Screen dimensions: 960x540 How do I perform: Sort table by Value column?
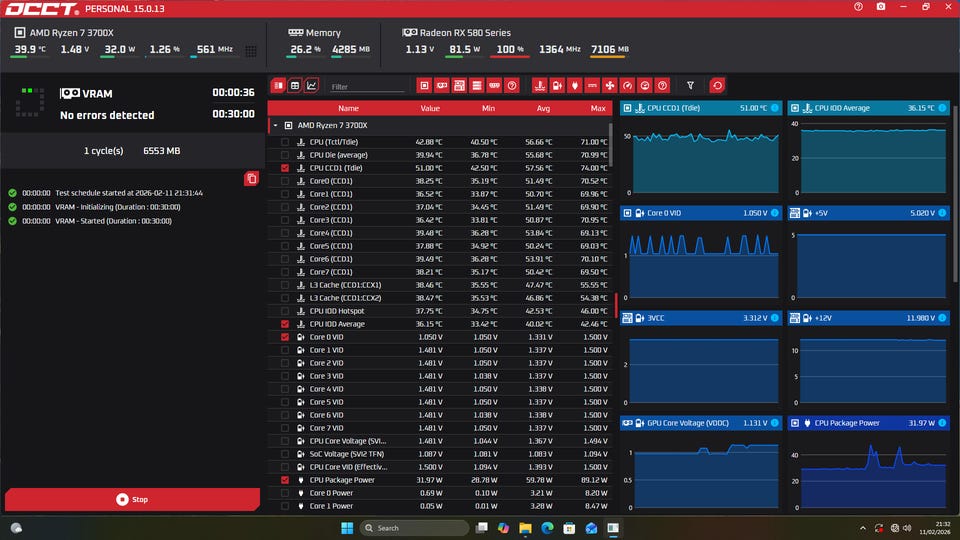coord(430,108)
